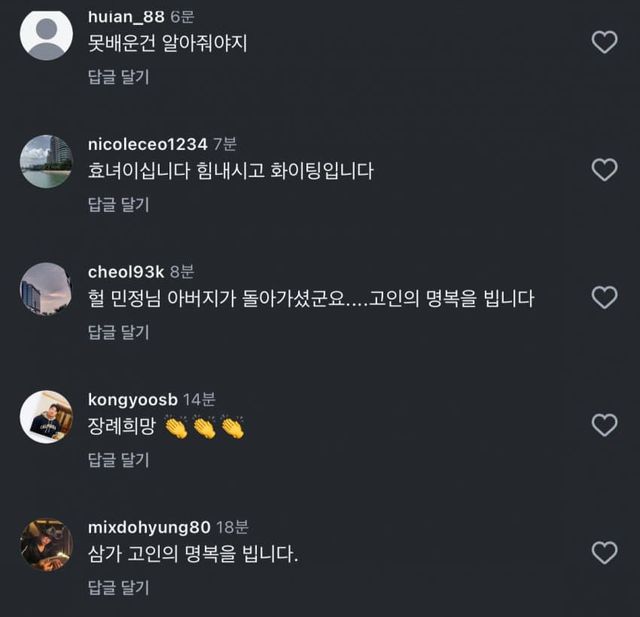This screenshot has width=640, height=617.
Task: Open huian_88's default profile avatar
Action: click(x=46, y=34)
